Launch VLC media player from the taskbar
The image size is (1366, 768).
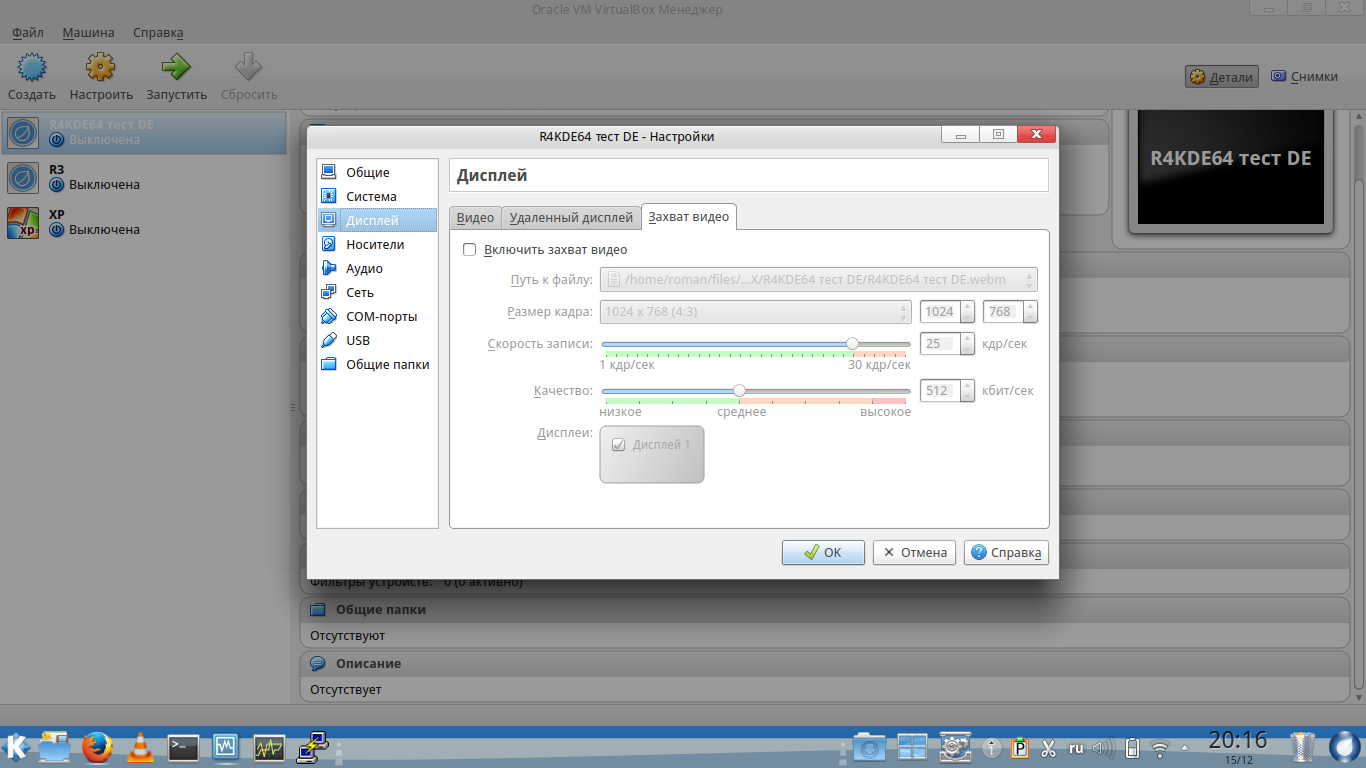click(142, 746)
